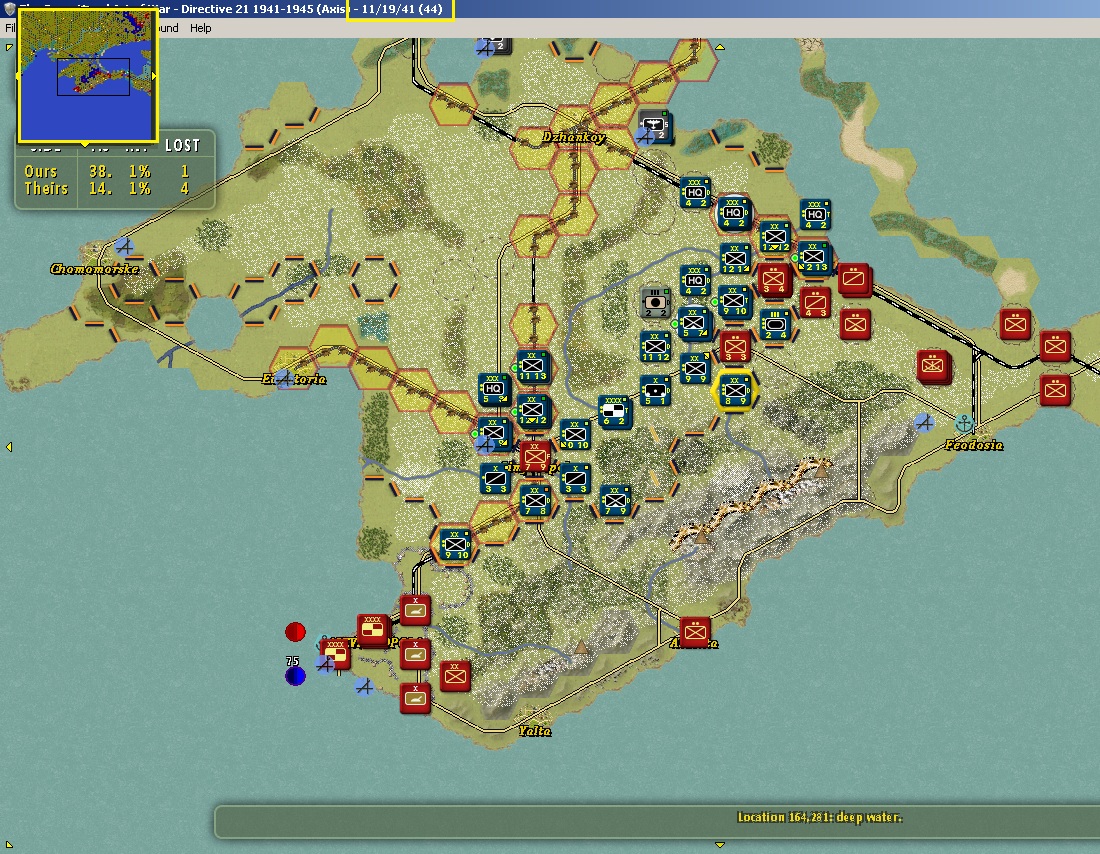Screen dimensions: 1100x854
Task: Click the gray 2-2 artillery unit
Action: click(x=655, y=302)
